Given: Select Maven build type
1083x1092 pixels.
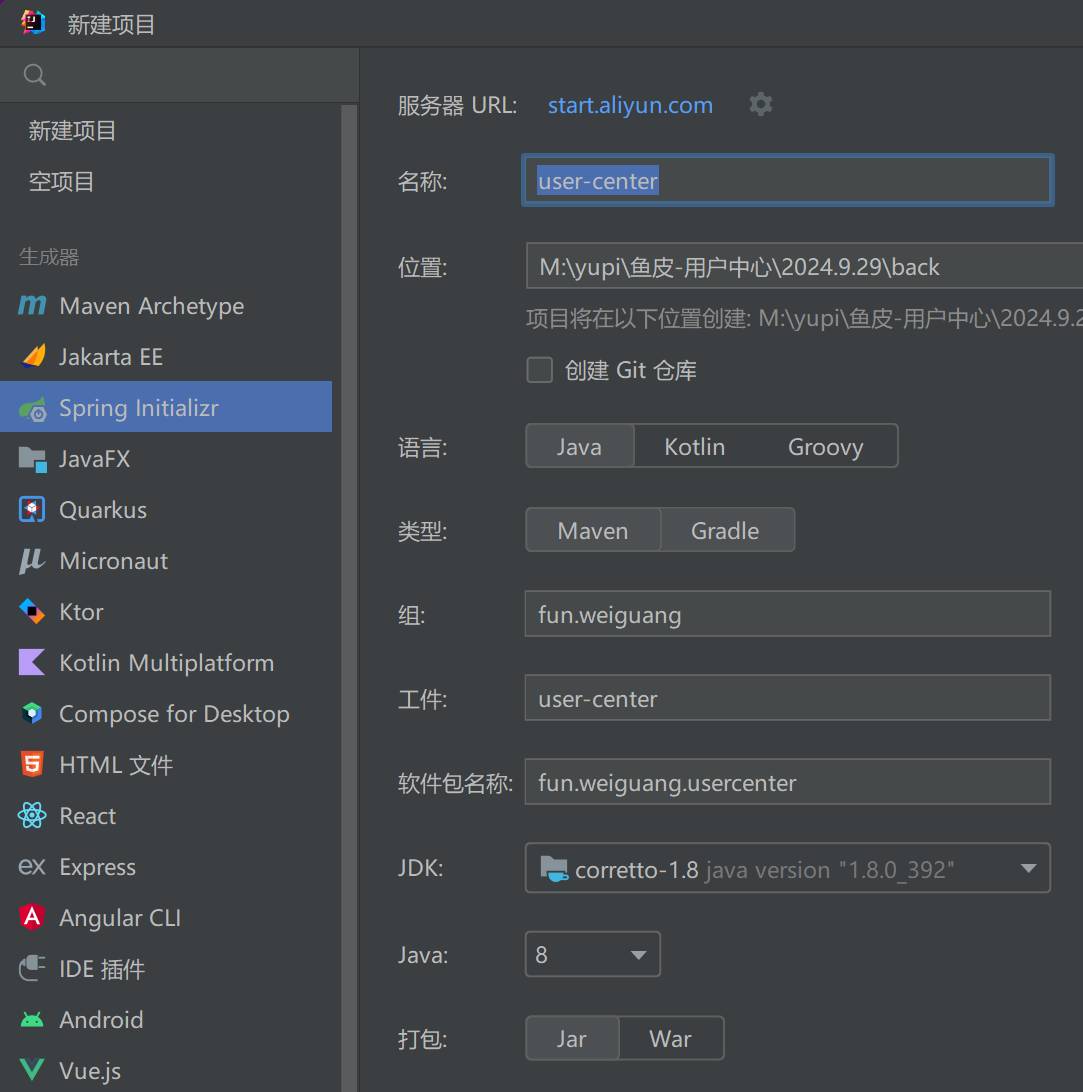Looking at the screenshot, I should pos(593,531).
